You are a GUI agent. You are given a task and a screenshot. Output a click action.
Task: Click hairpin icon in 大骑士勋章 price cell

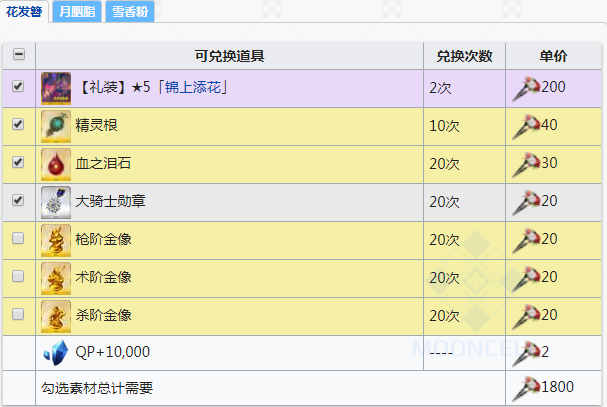[526, 203]
